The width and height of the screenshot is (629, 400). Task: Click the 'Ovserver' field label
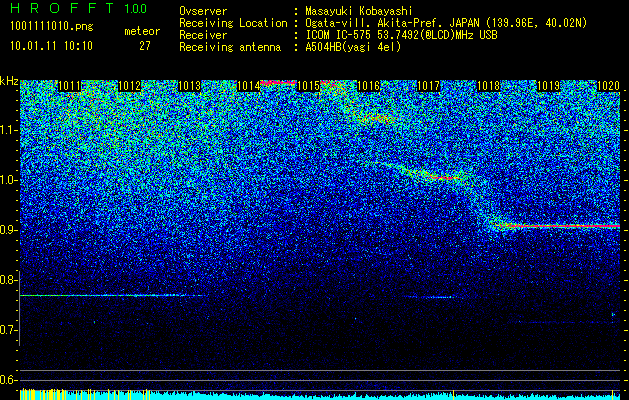point(203,11)
